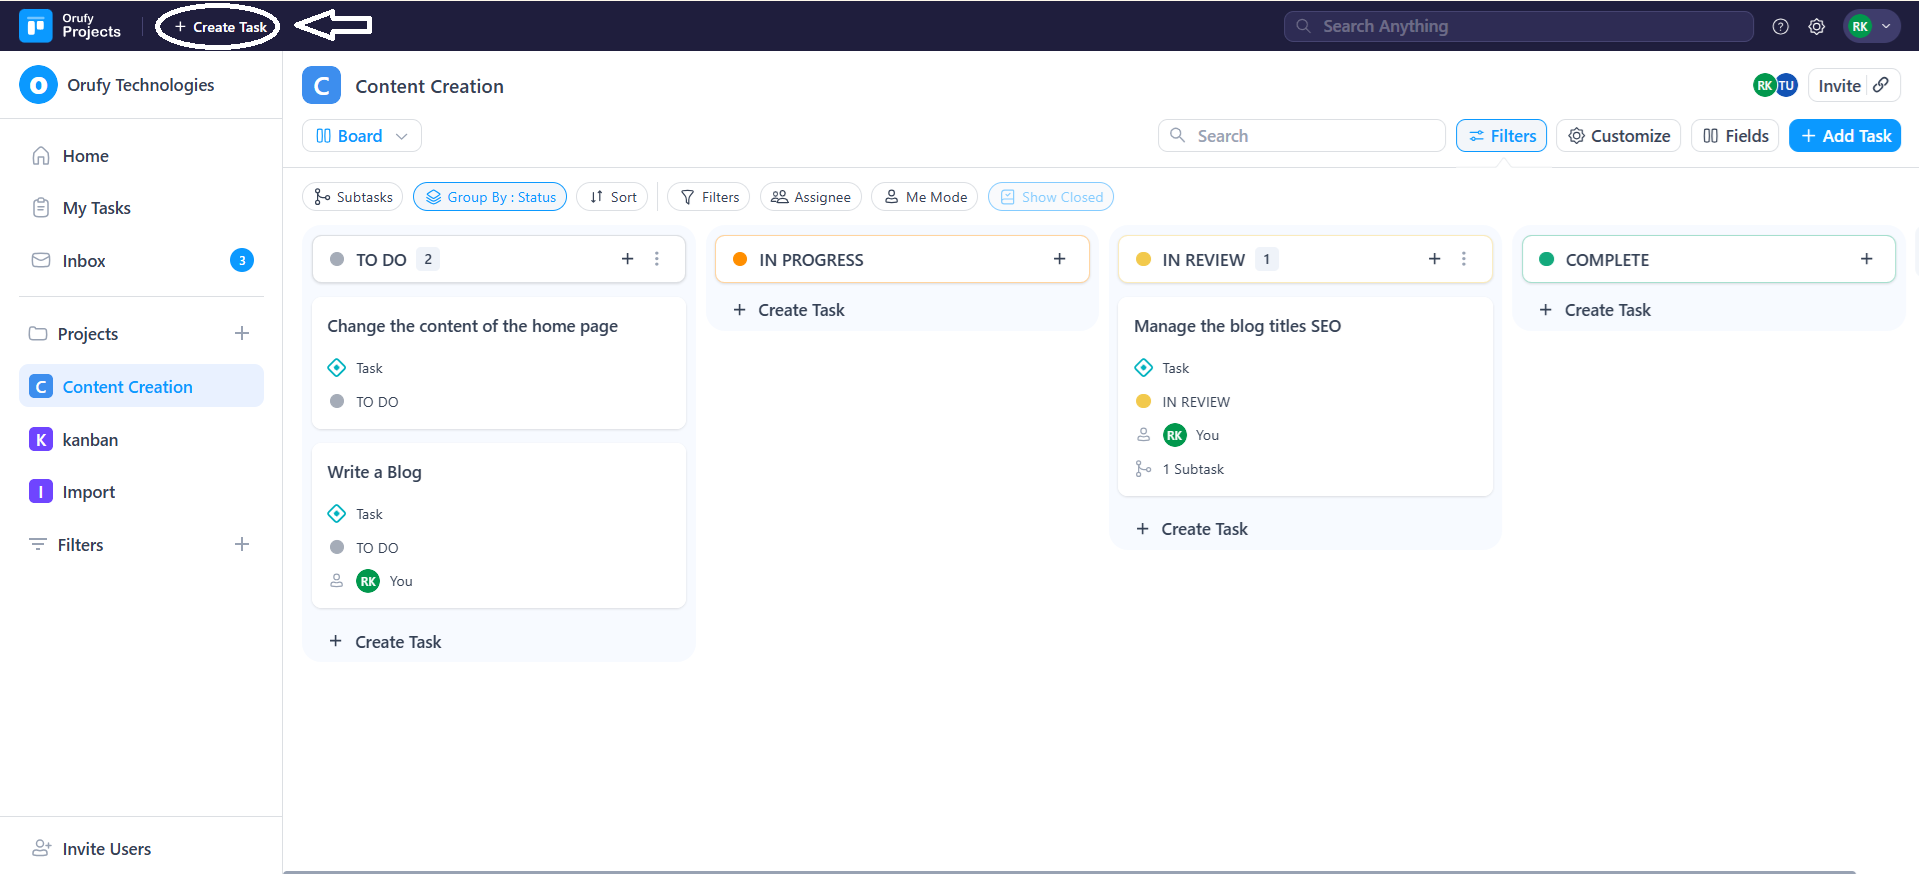Go to My Tasks in sidebar
Screen dimensions: 1919x874
point(96,208)
